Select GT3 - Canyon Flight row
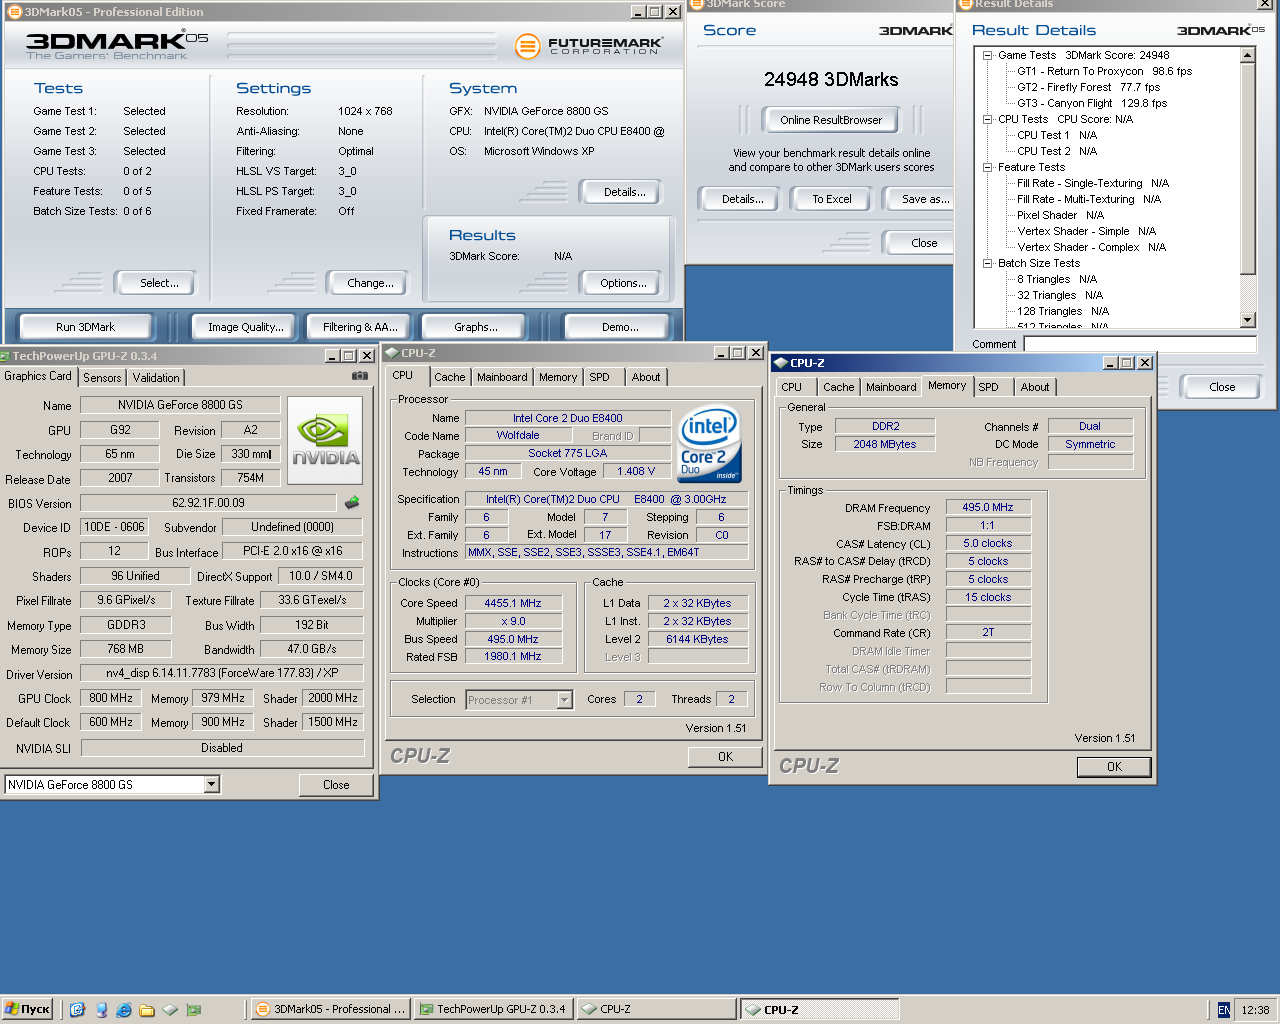Viewport: 1280px width, 1024px height. point(1092,103)
